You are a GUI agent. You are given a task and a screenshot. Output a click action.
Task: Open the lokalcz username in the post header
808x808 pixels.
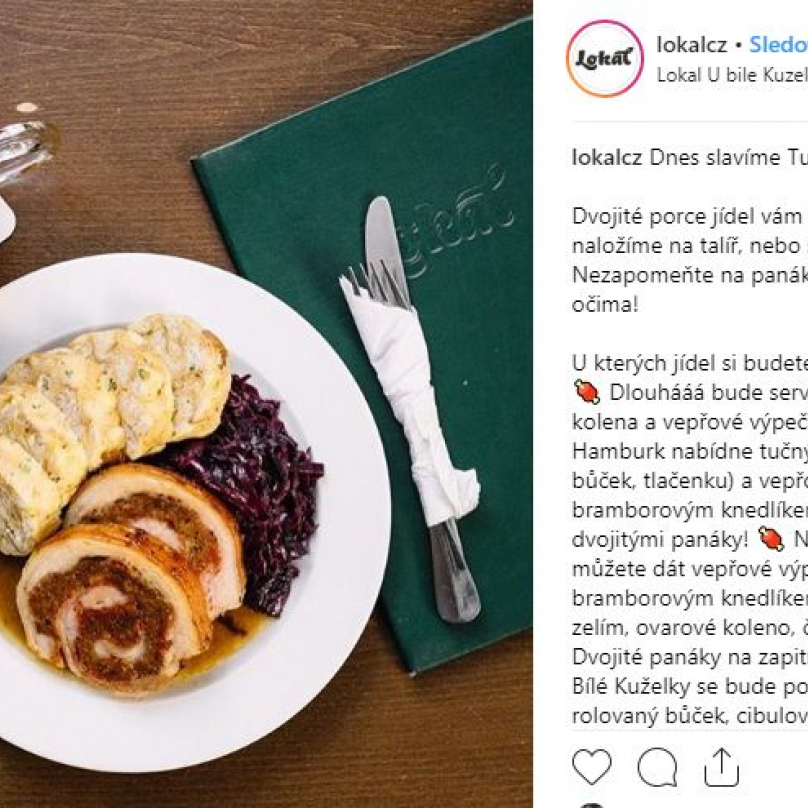(692, 45)
